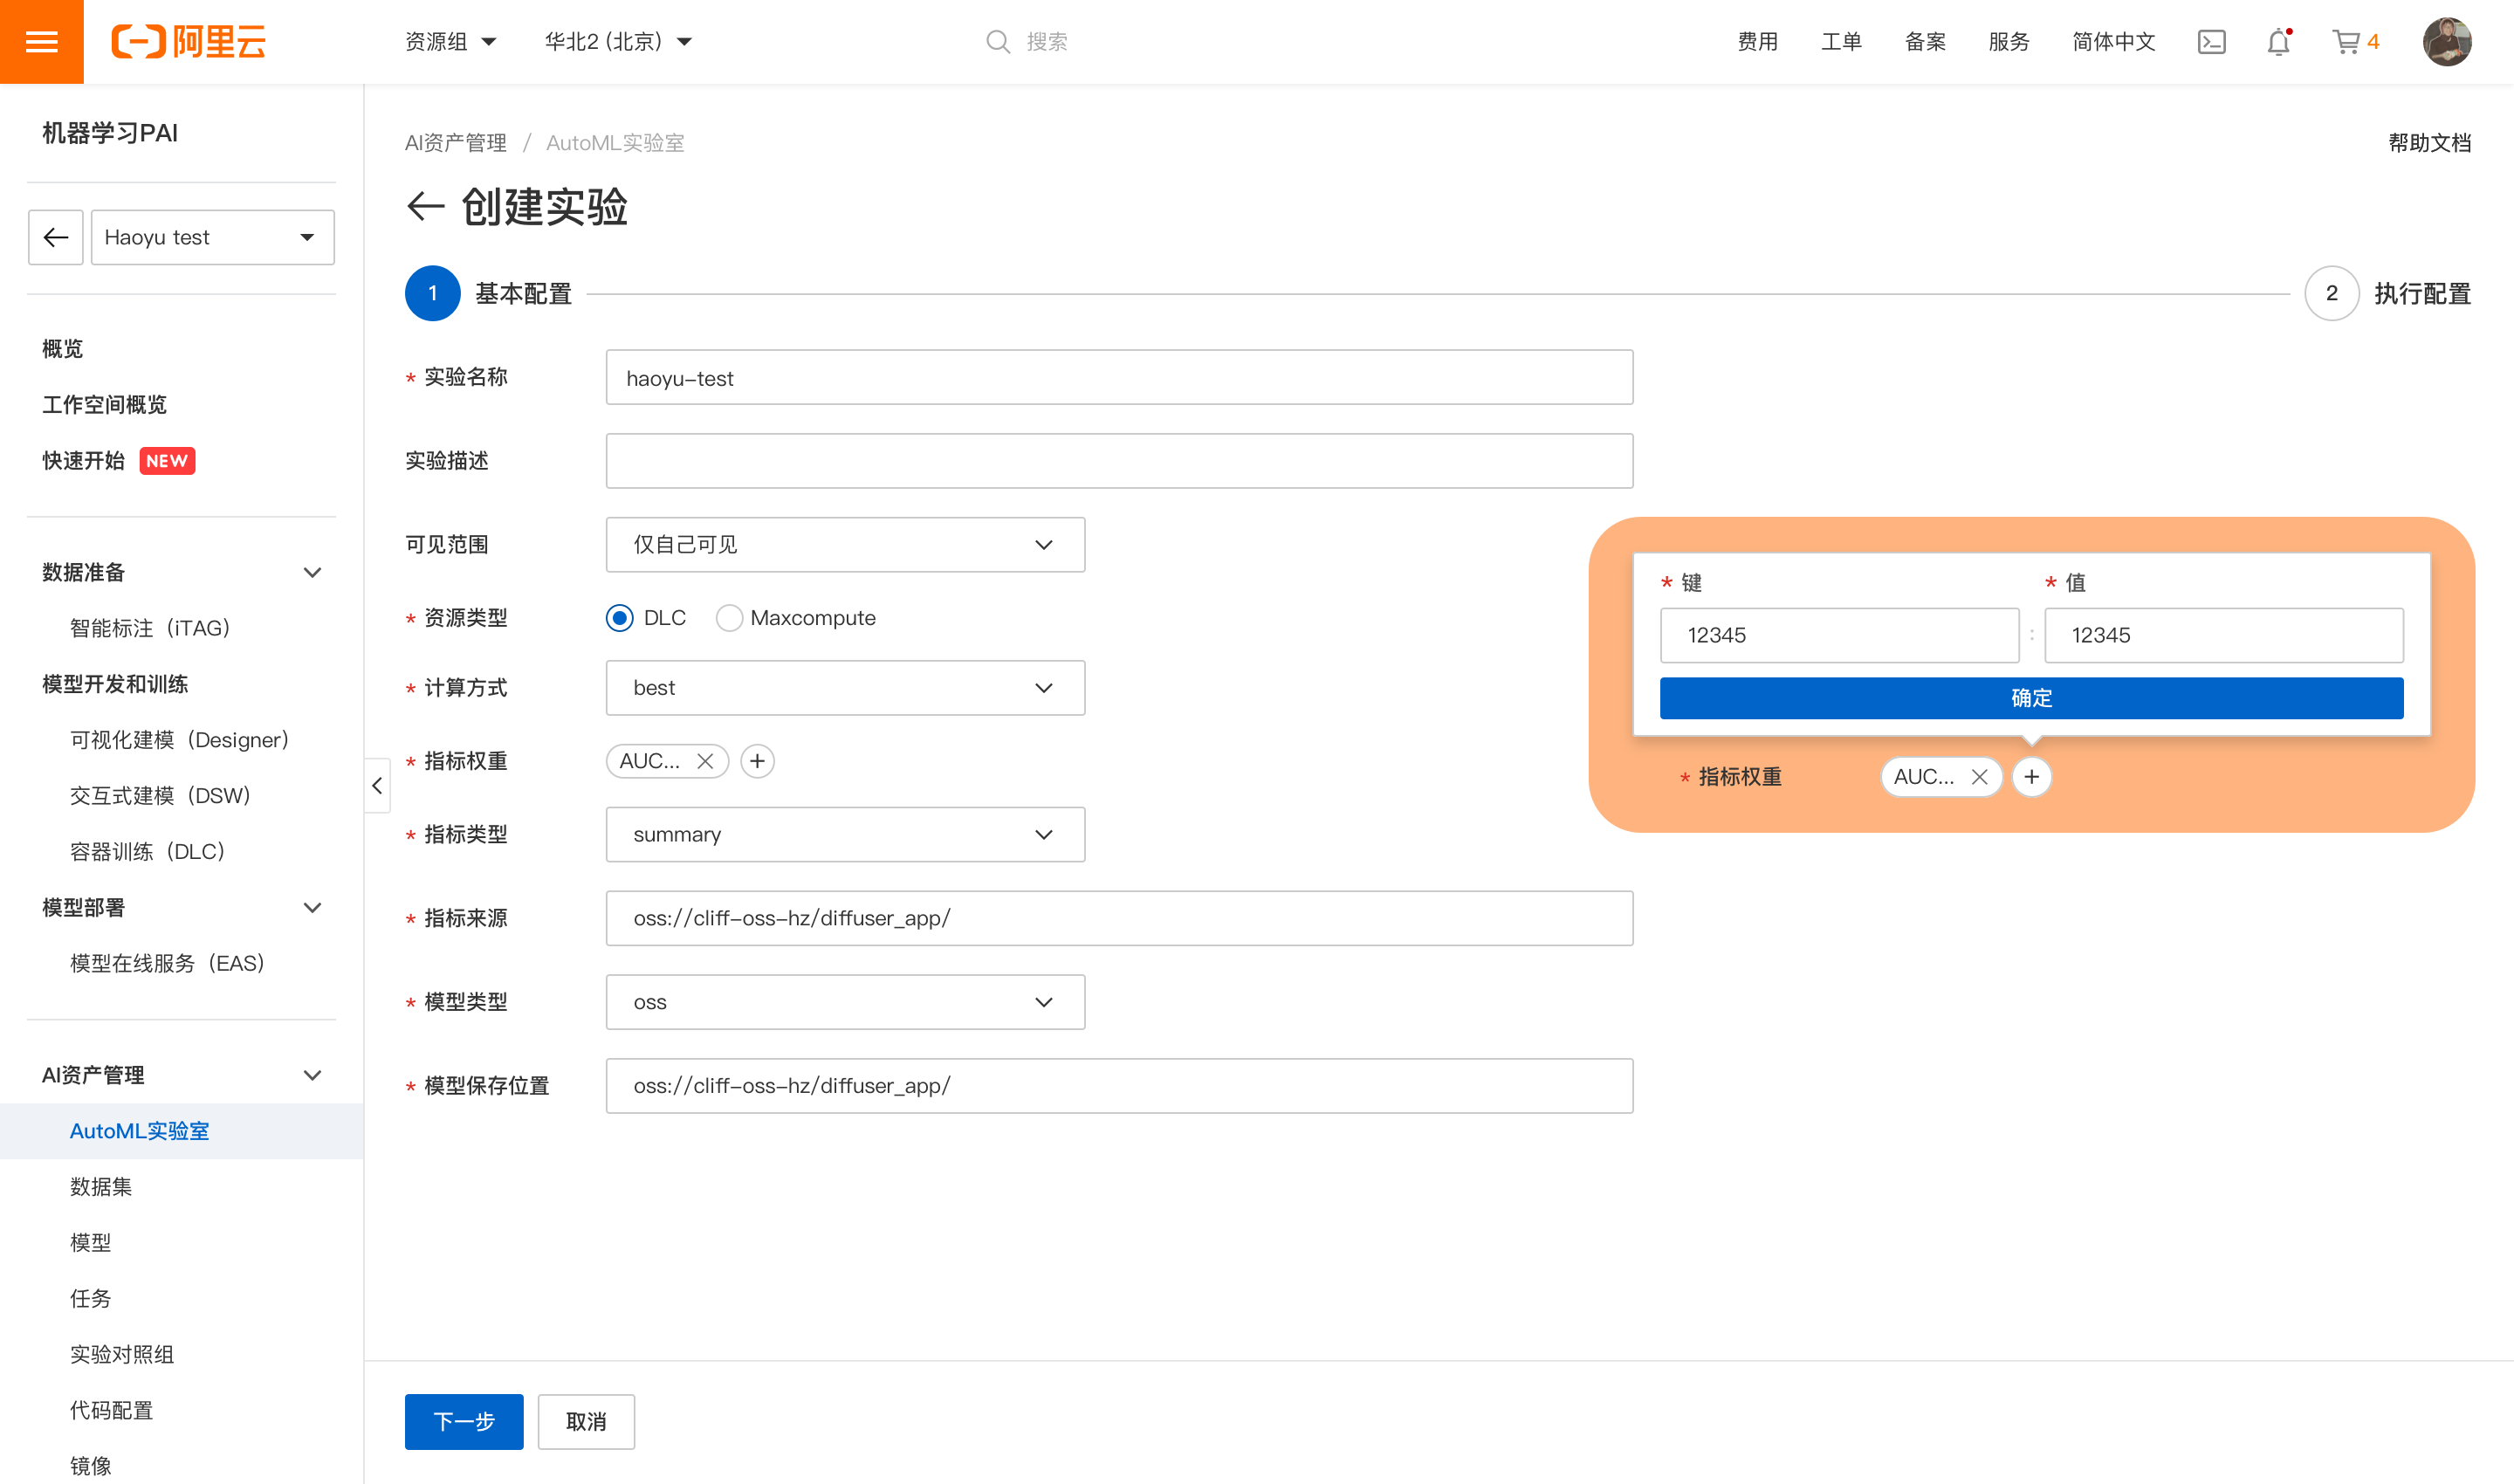Screen dimensions: 2514x1484
Task: Select the DLC resource type radio
Action: click(620, 618)
